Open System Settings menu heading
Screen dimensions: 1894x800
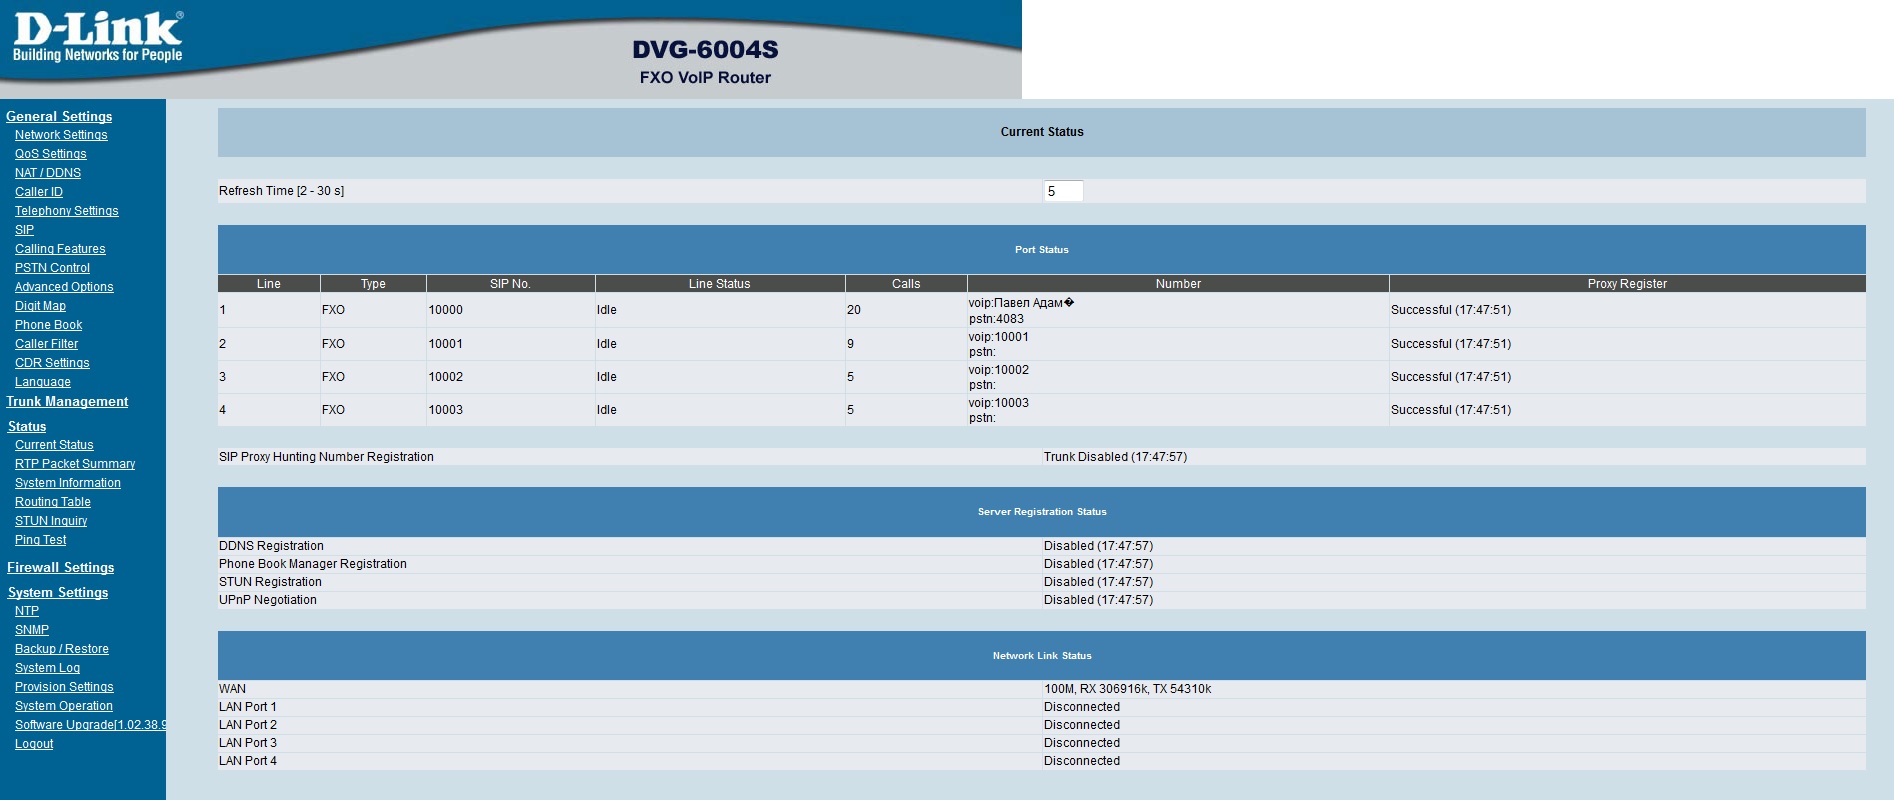click(x=58, y=593)
